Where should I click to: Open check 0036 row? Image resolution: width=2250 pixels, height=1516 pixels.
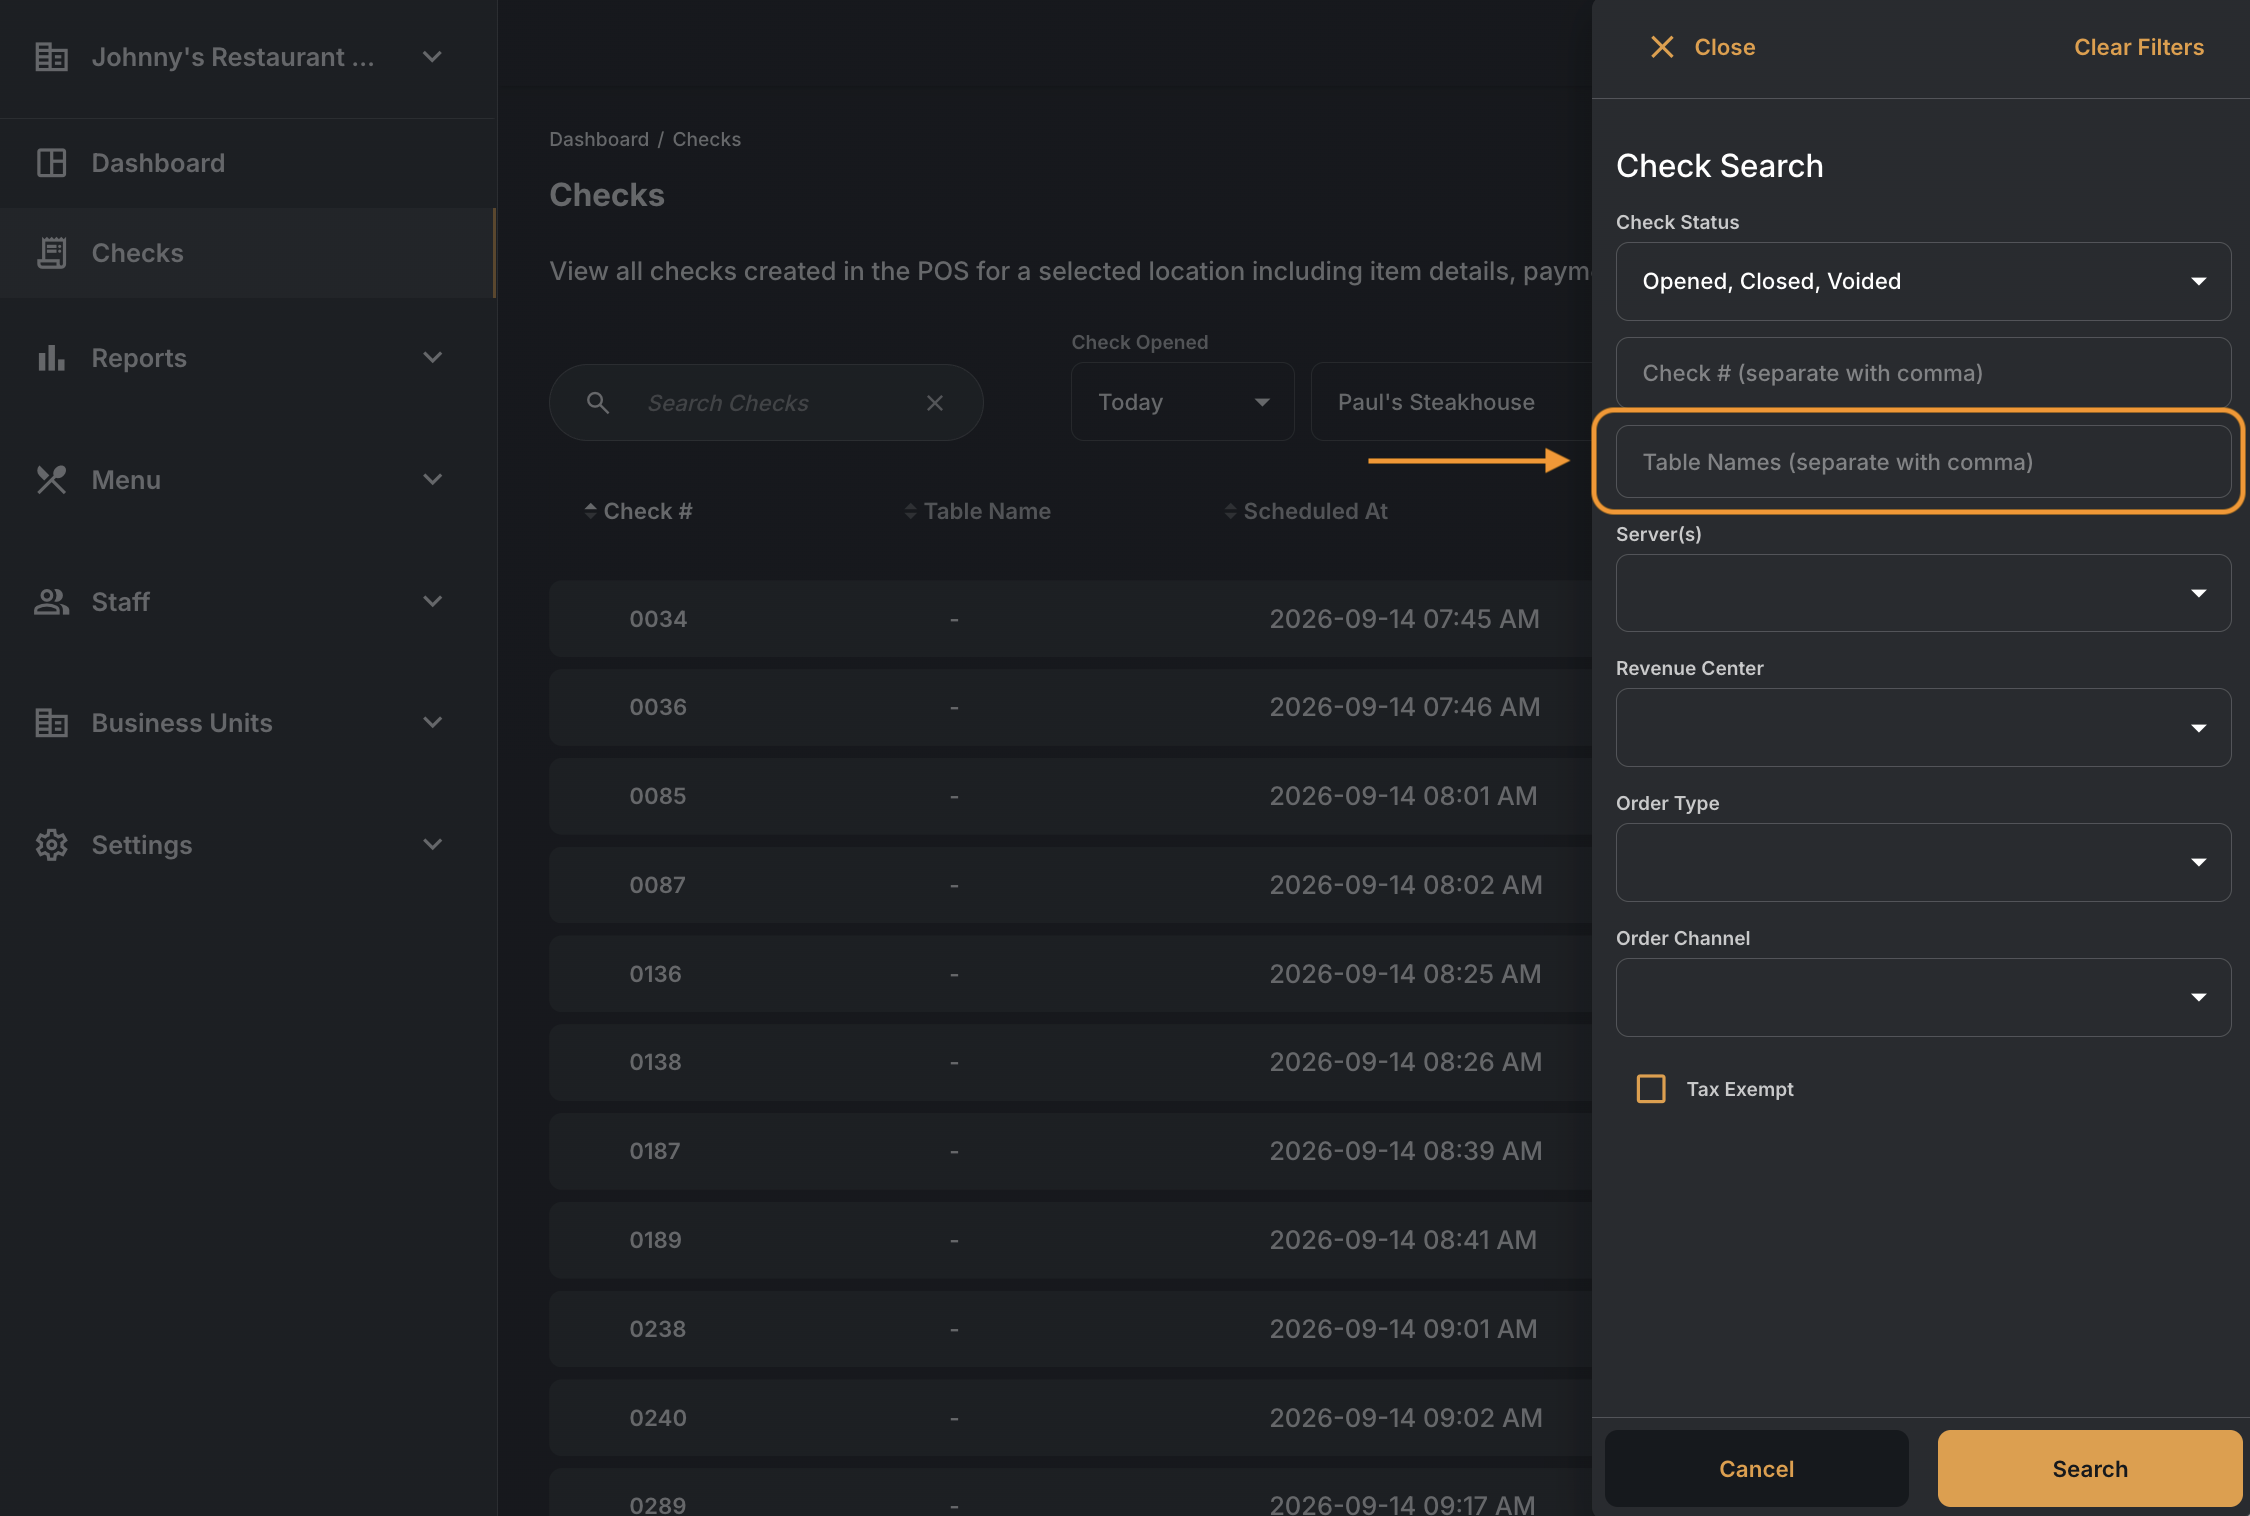(x=1070, y=707)
